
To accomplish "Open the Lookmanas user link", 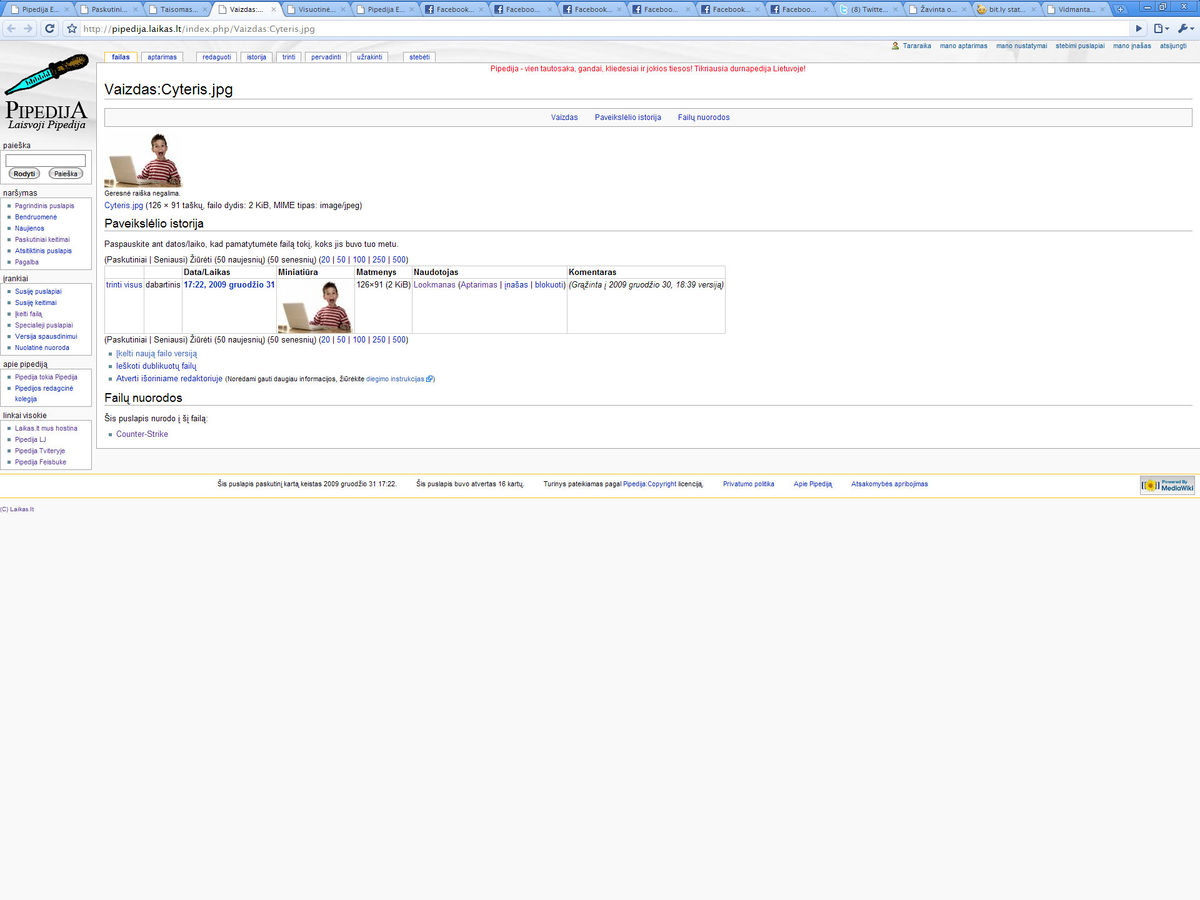I will coord(434,285).
